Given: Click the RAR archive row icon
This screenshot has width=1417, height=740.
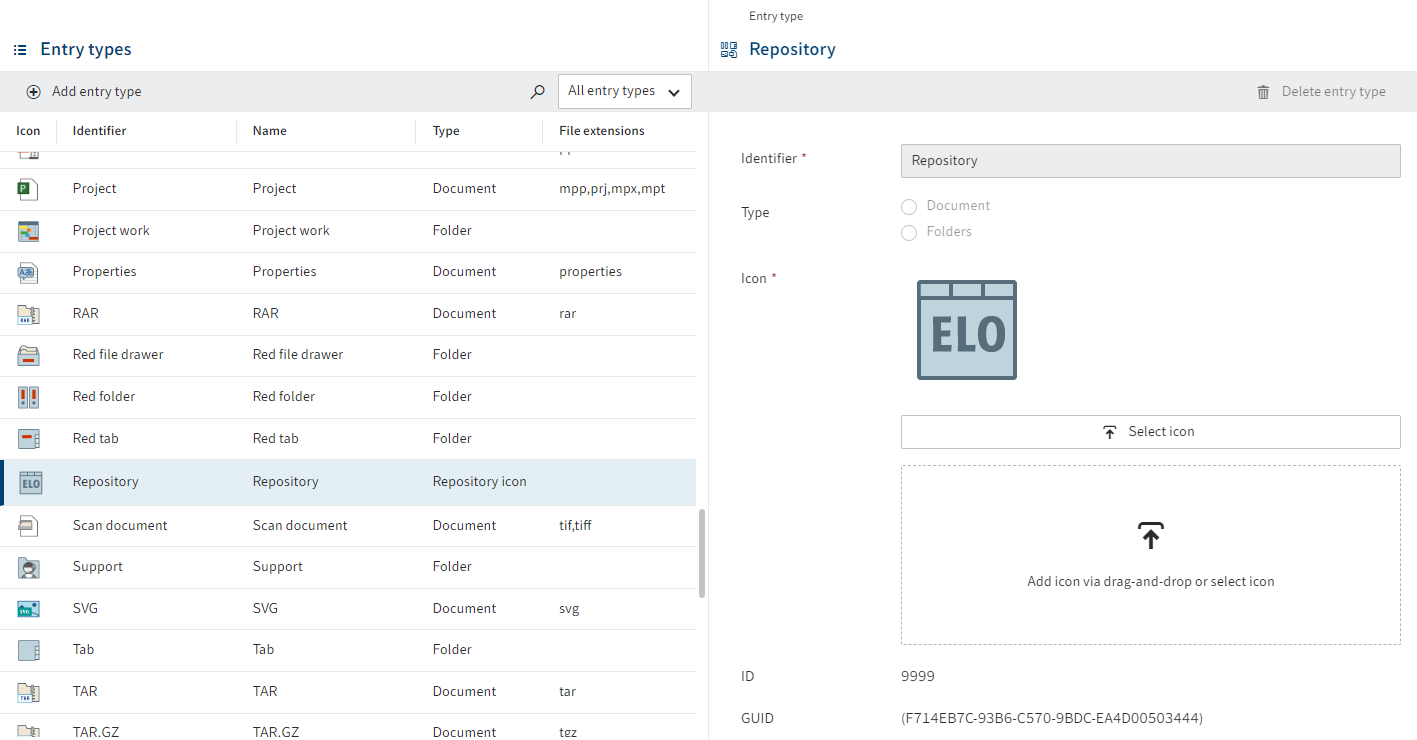Looking at the screenshot, I should (28, 314).
